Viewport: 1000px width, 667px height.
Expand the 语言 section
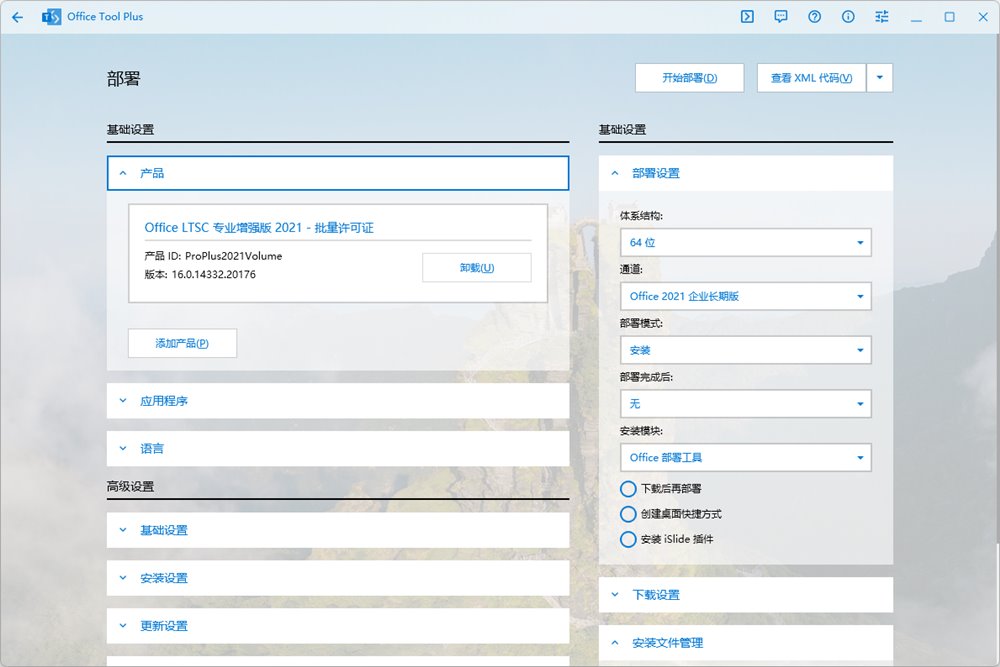[337, 449]
